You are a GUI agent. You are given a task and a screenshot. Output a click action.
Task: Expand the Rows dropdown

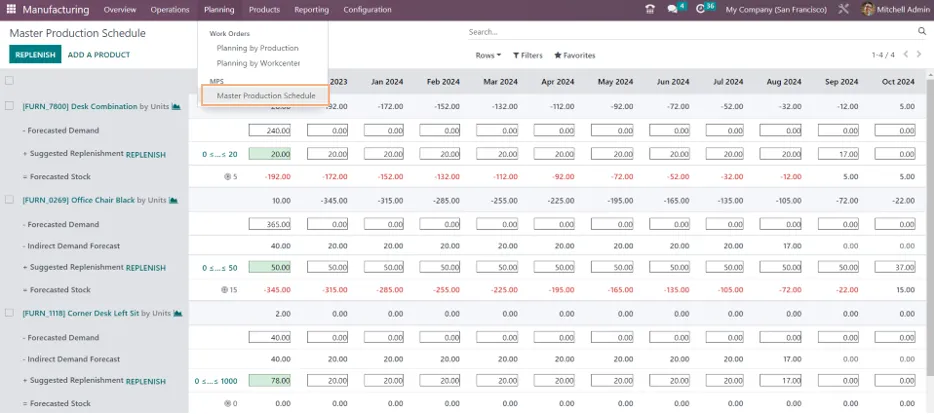pyautogui.click(x=488, y=55)
